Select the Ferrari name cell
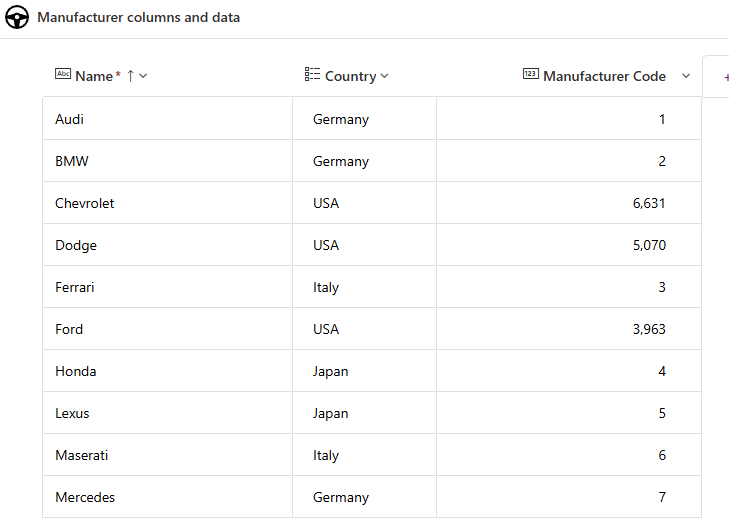 tap(75, 287)
